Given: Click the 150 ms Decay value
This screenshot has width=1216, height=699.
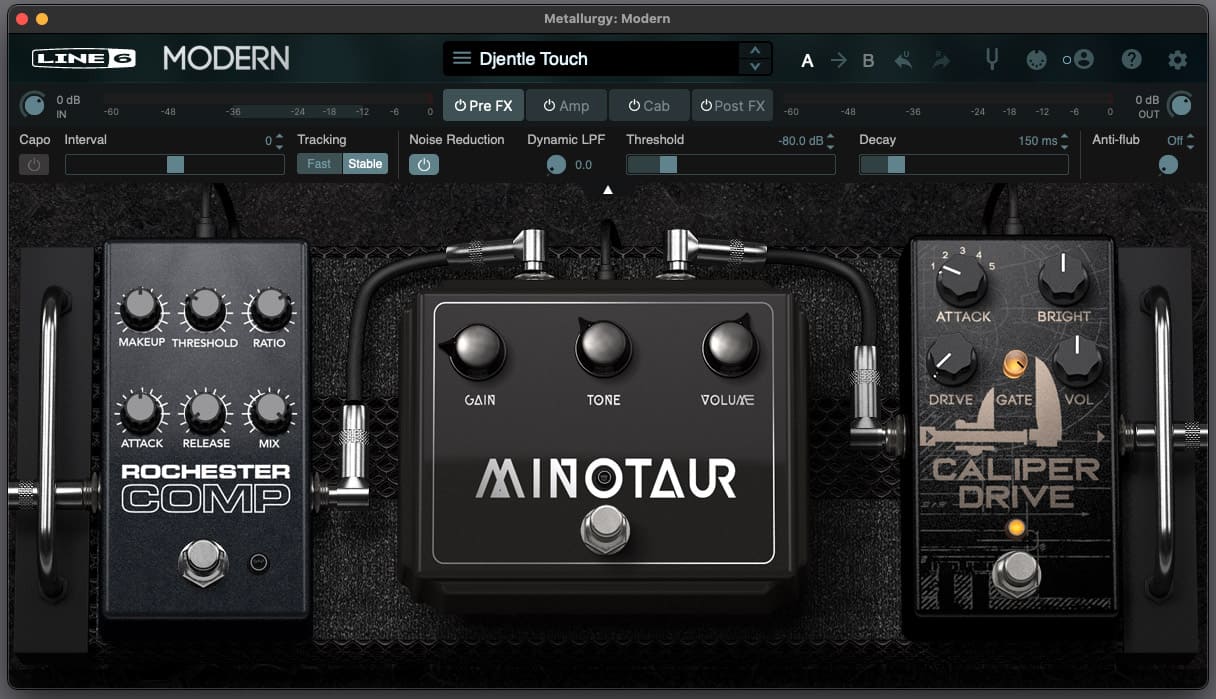Looking at the screenshot, I should click(1037, 141).
